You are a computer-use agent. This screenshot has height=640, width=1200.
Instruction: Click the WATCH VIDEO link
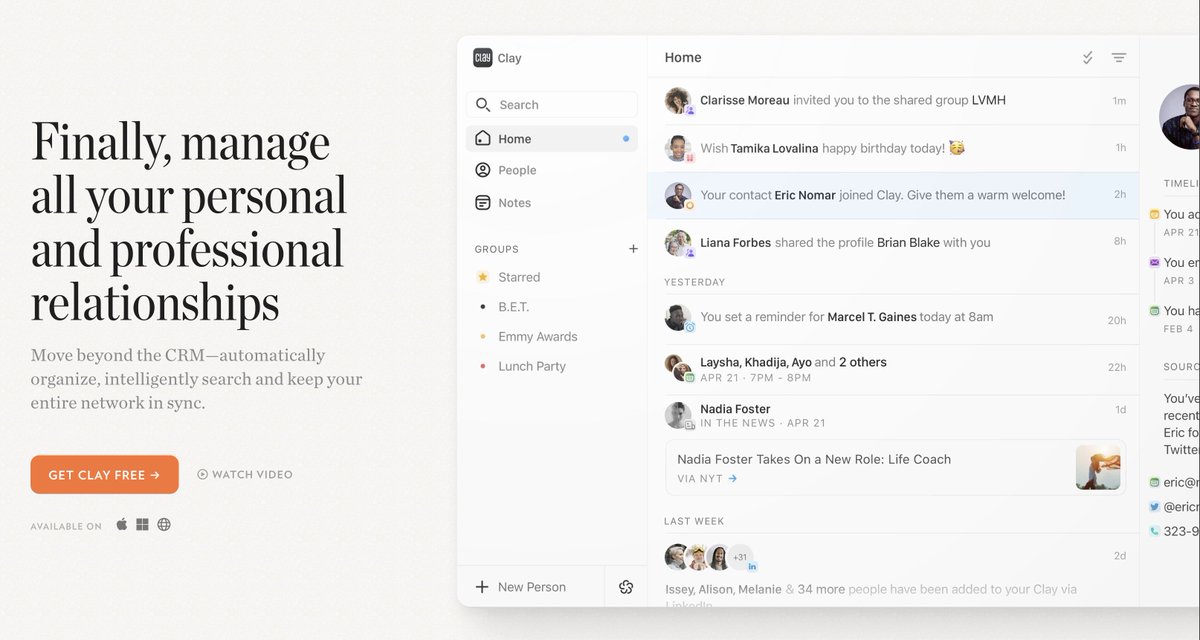(245, 475)
